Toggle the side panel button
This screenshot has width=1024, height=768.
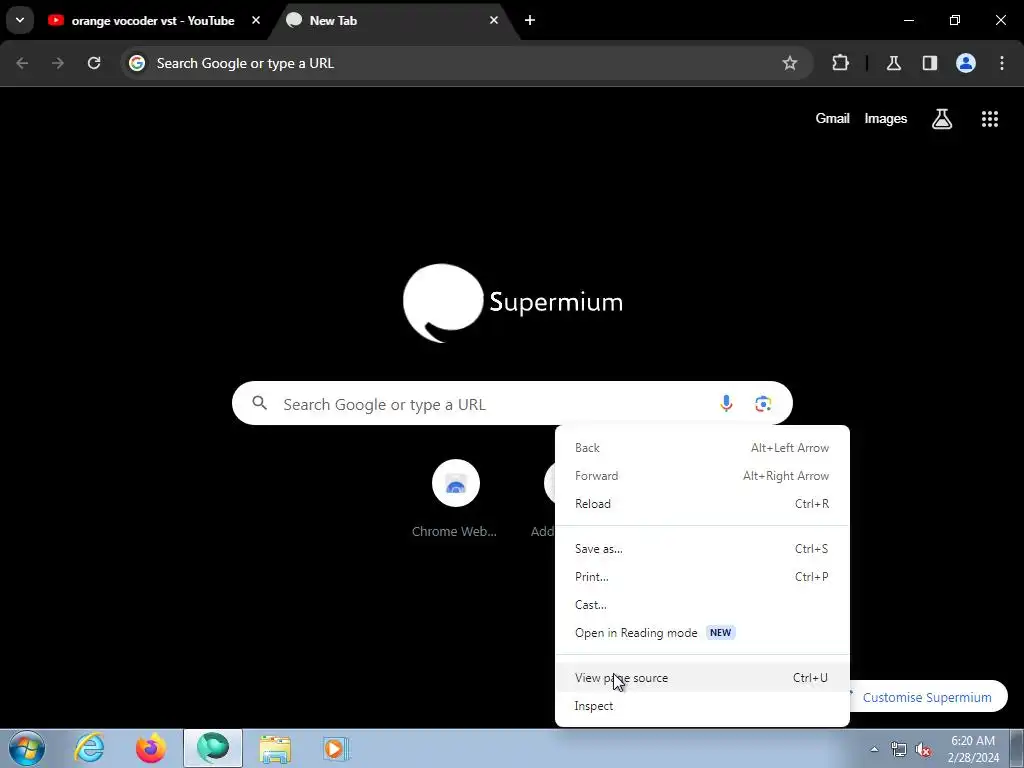[x=929, y=63]
